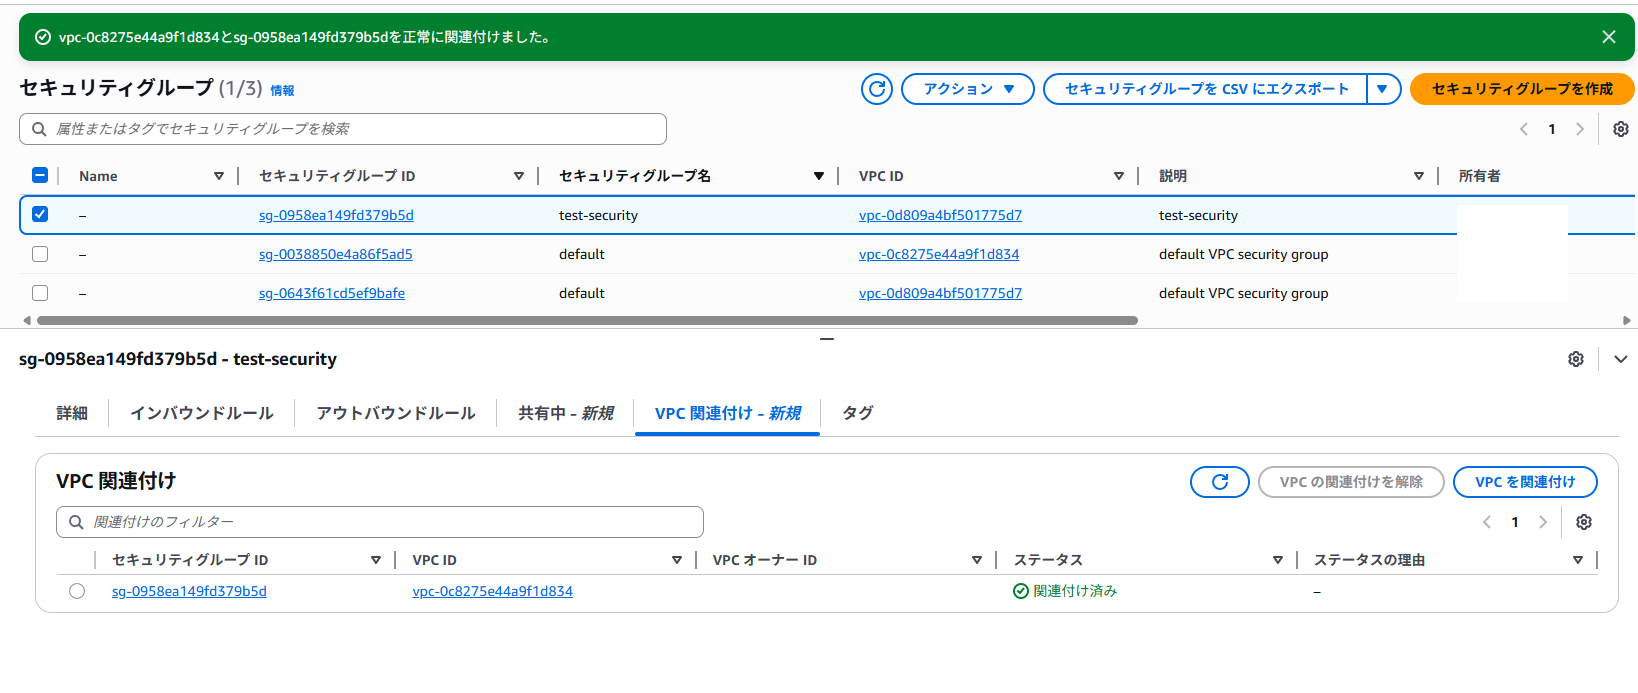Image resolution: width=1638 pixels, height=693 pixels.
Task: Click the セキュリティグループを作成 button
Action: [1521, 89]
